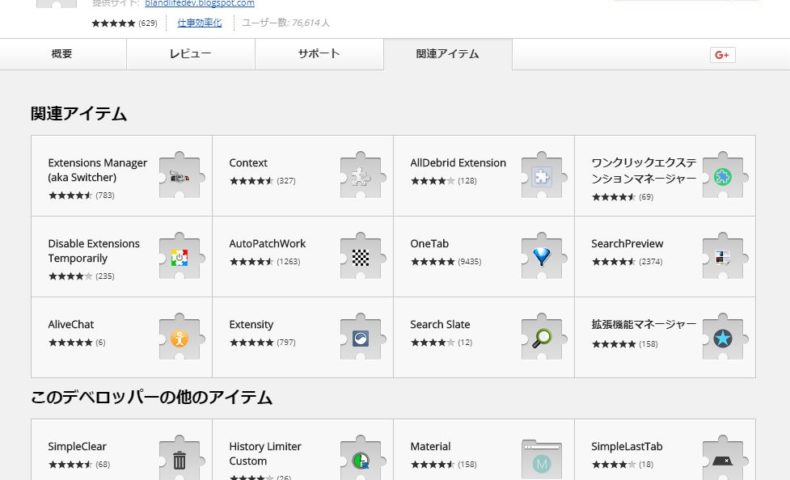Click the Extensity extension icon
790x480 pixels.
pyautogui.click(x=362, y=337)
